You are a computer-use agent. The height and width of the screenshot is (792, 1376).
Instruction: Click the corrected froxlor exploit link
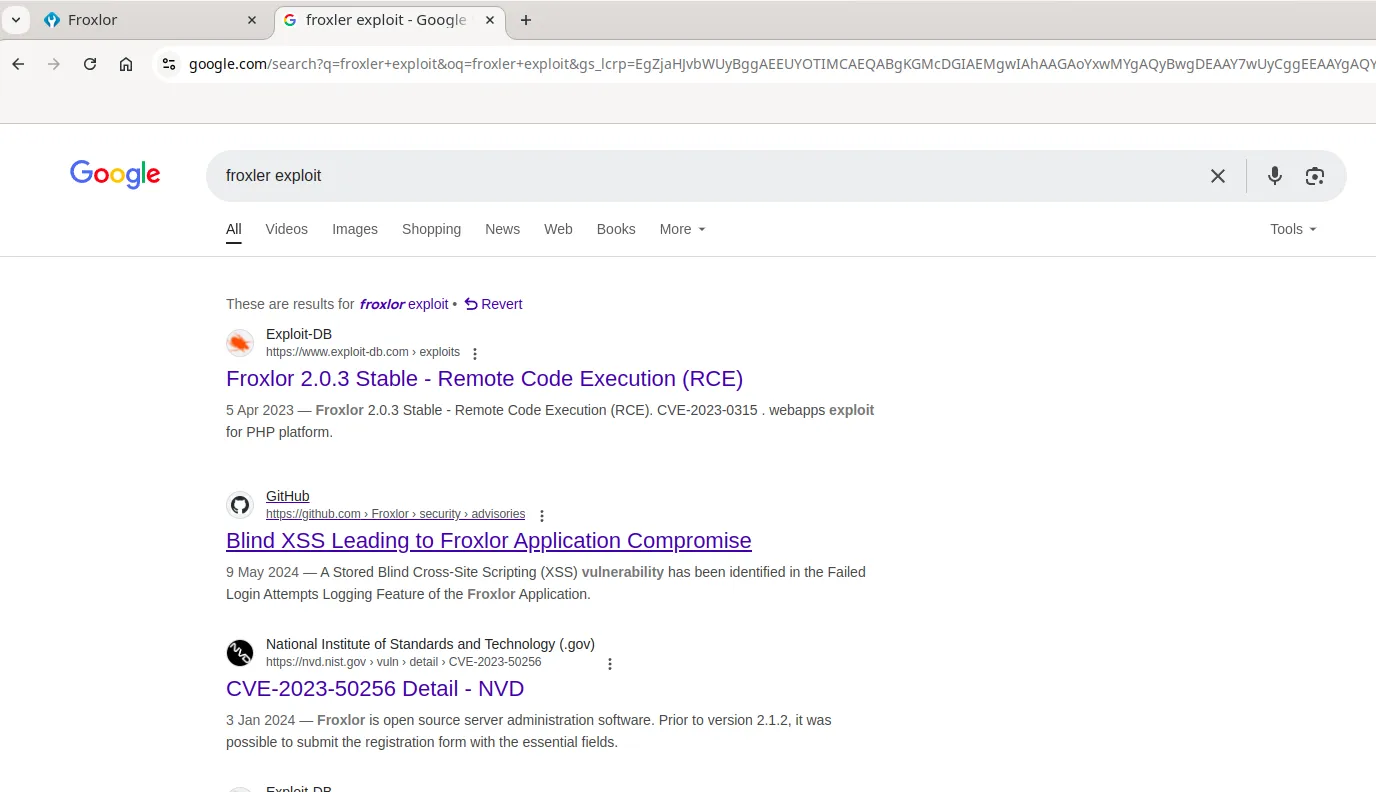pyautogui.click(x=404, y=304)
